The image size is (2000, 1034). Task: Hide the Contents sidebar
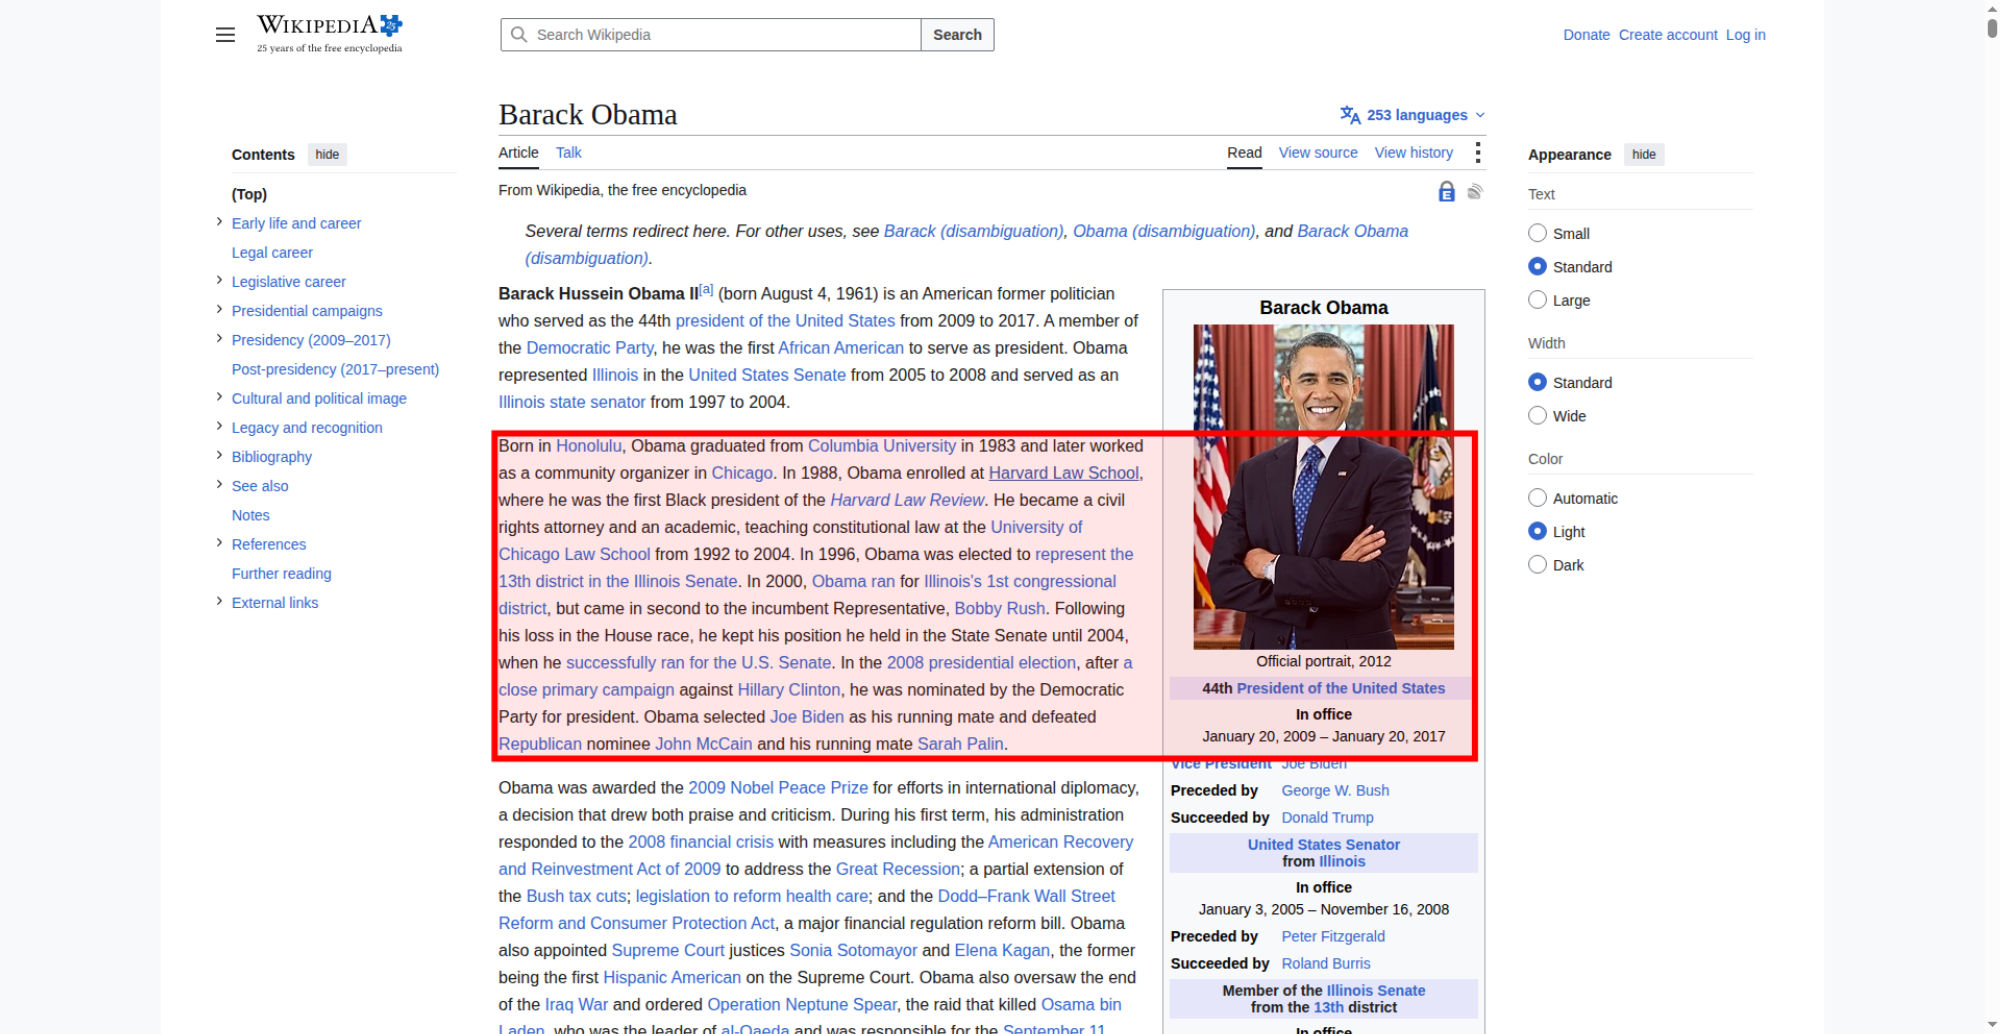click(x=327, y=154)
